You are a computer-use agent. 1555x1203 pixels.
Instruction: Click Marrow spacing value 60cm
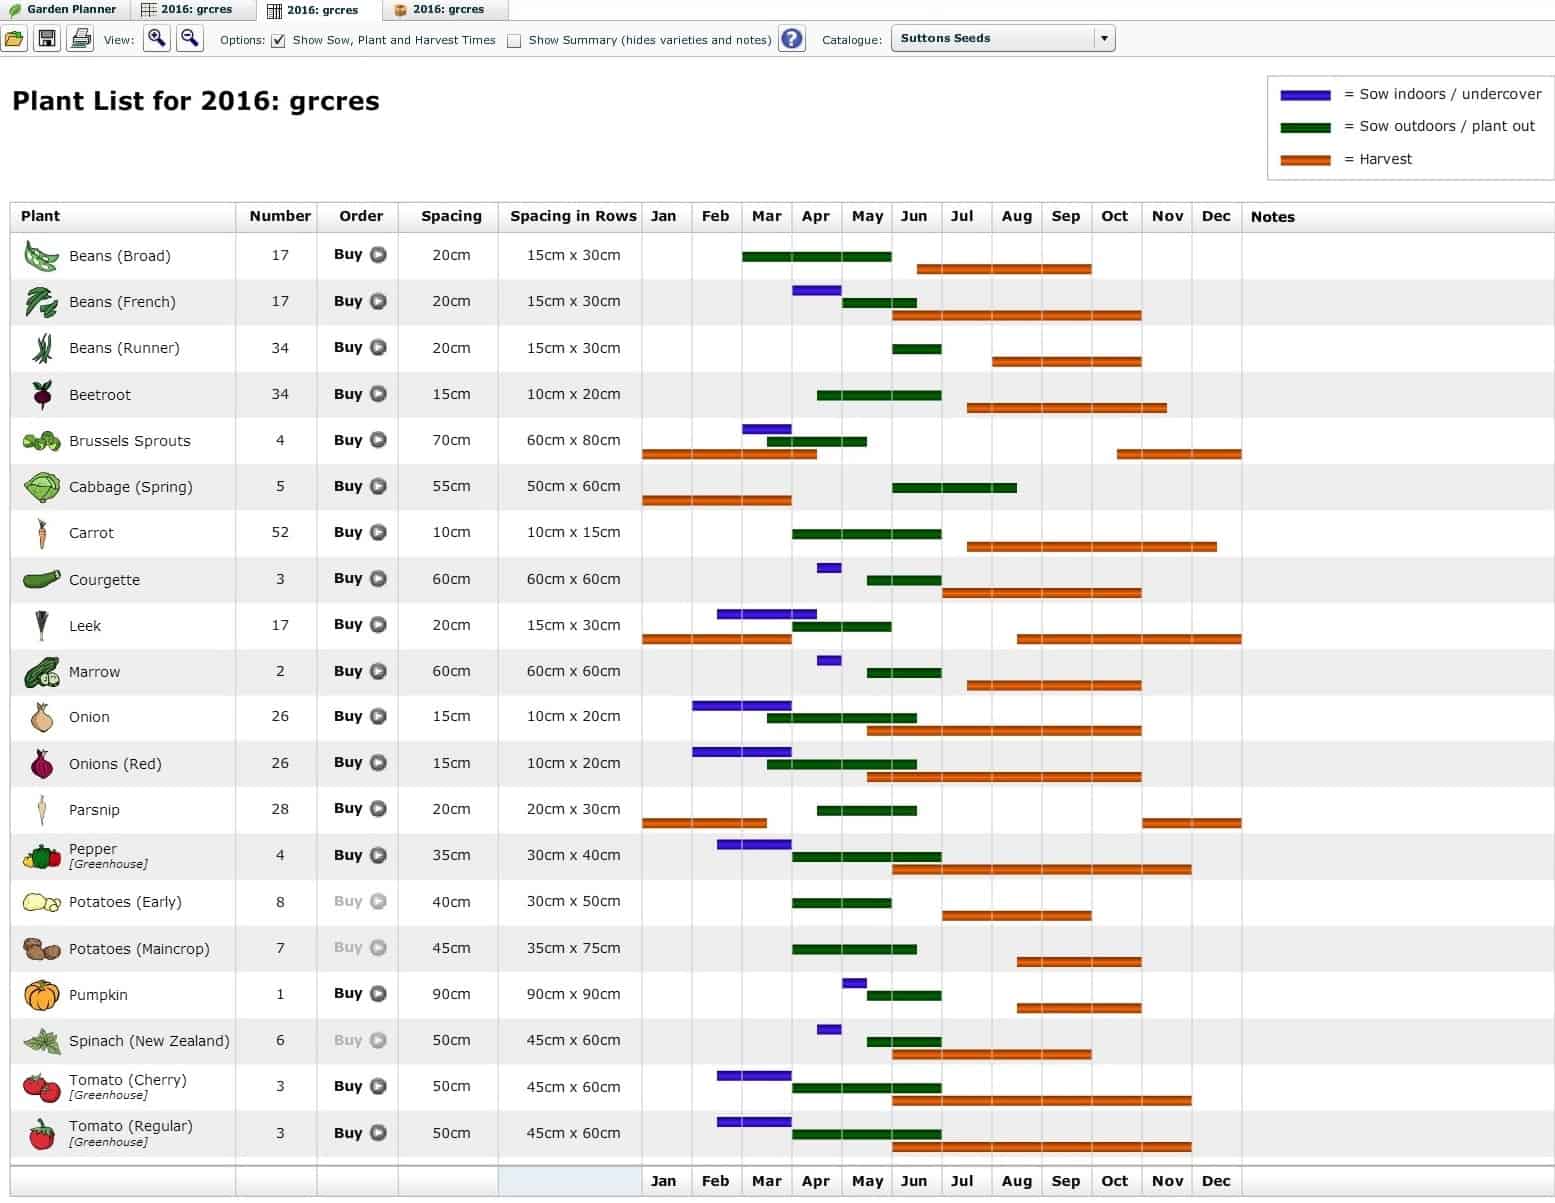click(x=451, y=671)
